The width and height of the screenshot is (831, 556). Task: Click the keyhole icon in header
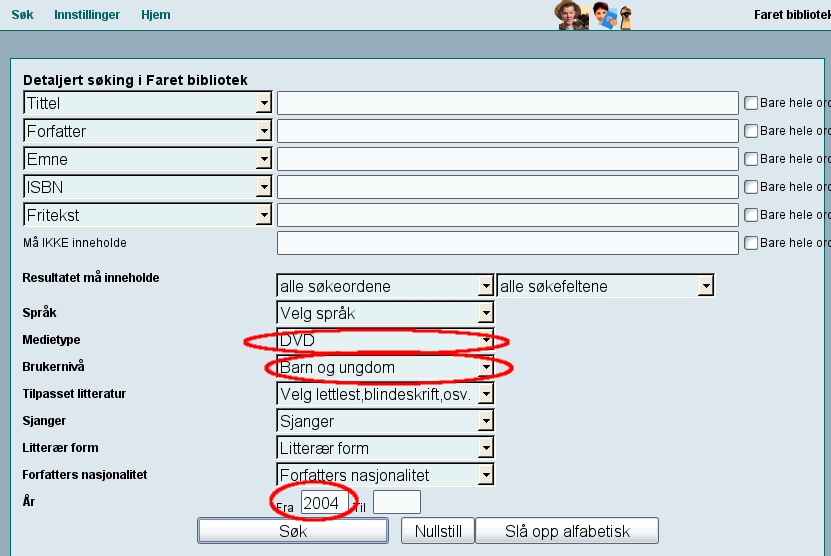click(626, 17)
